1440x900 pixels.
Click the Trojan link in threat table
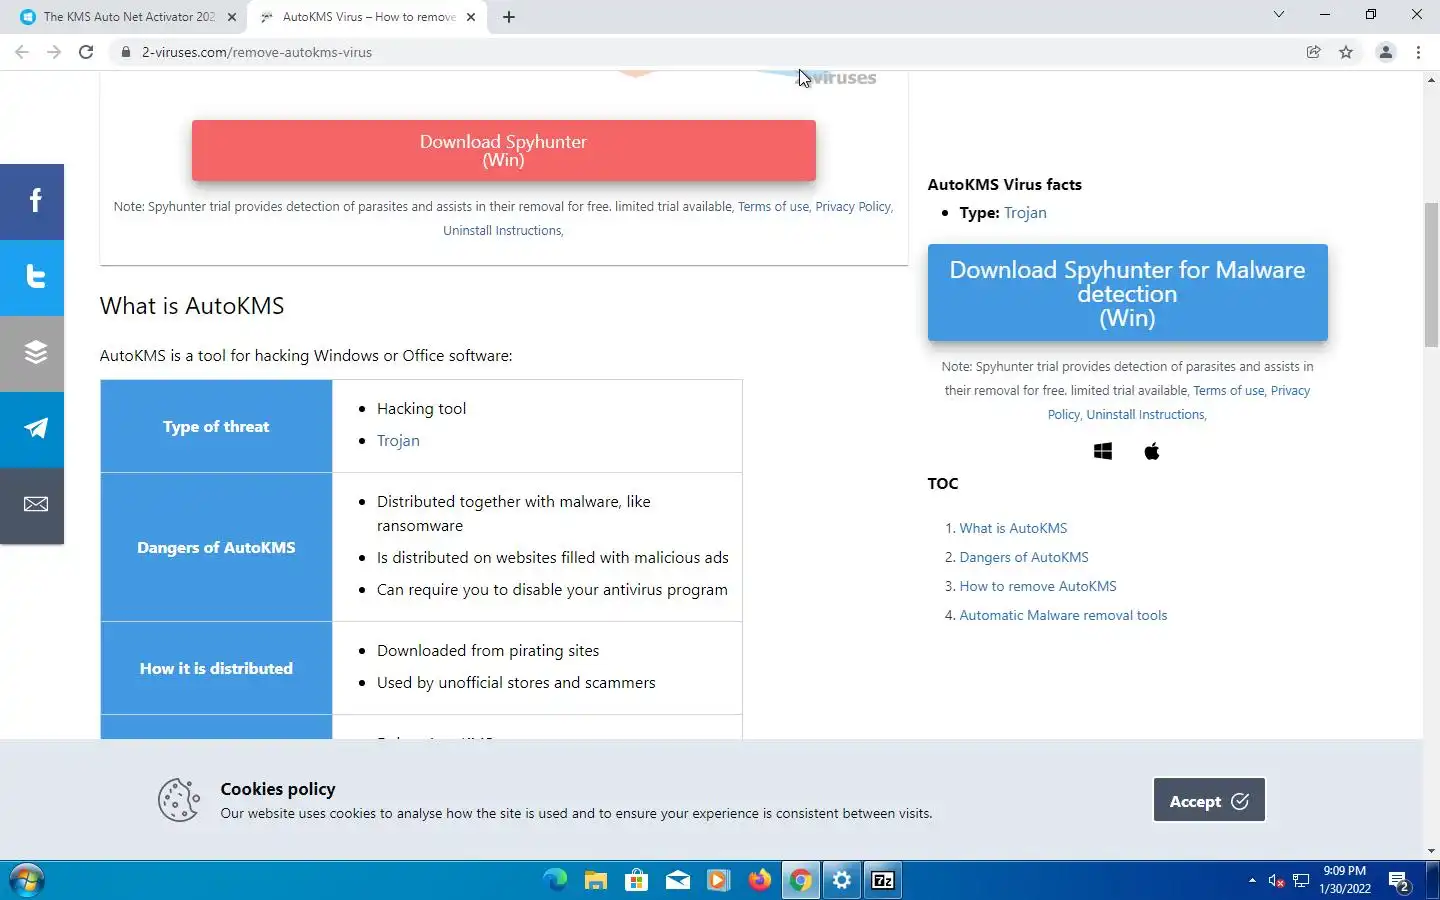[398, 440]
